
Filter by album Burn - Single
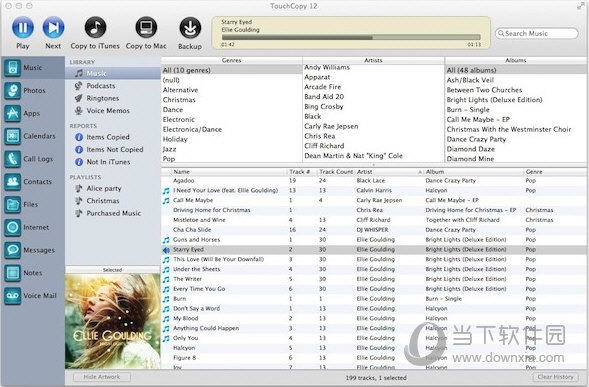[516, 110]
